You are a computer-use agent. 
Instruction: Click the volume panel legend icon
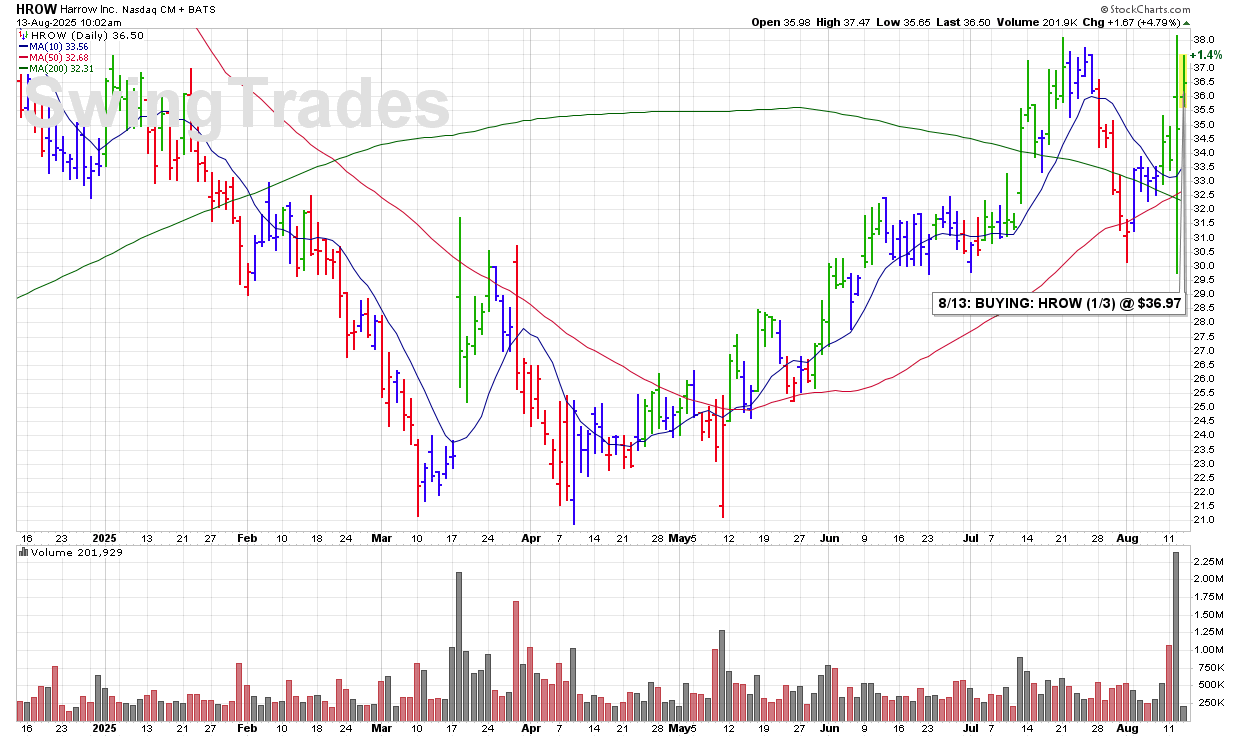coord(24,552)
